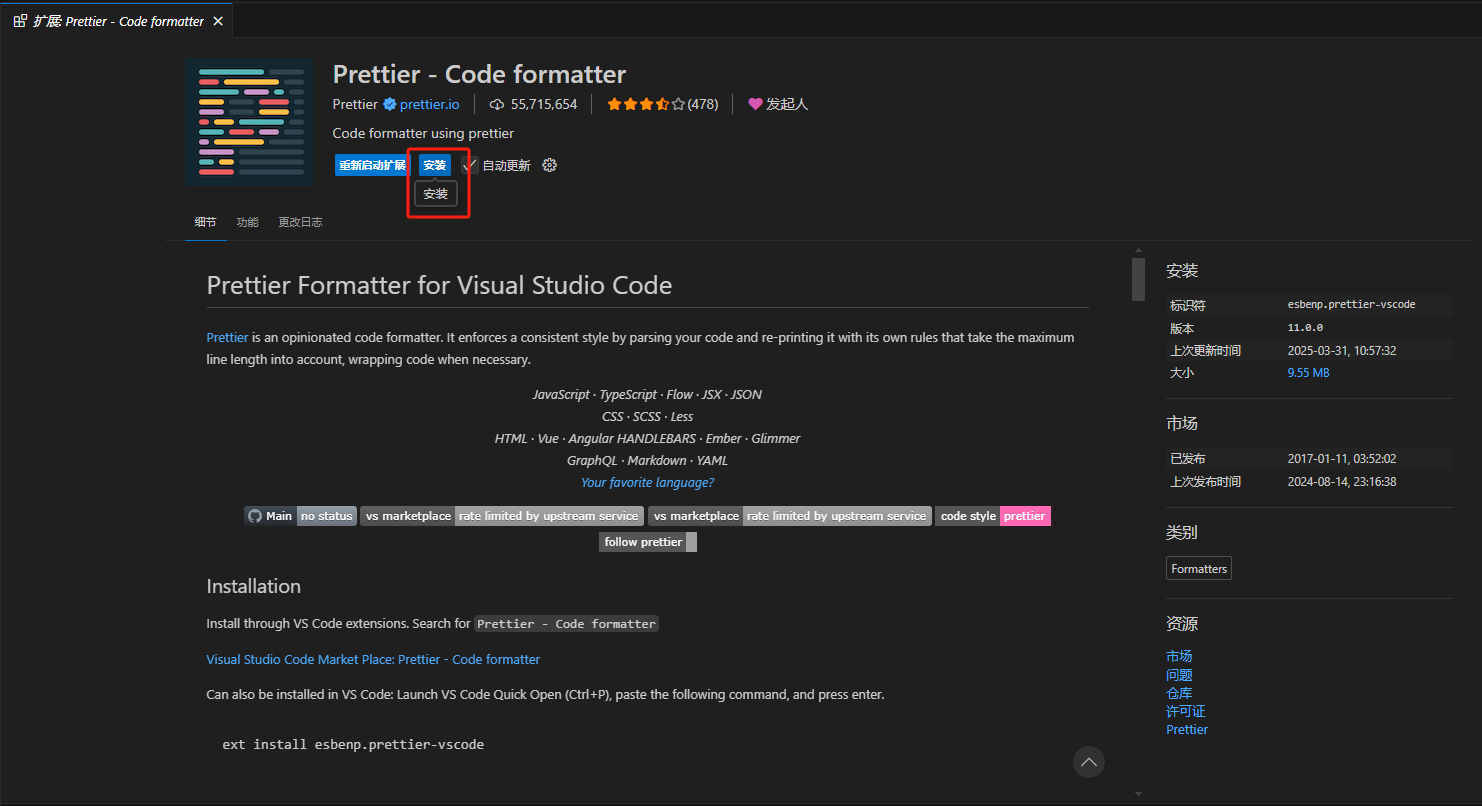The width and height of the screenshot is (1482, 806).
Task: Click the 重新启动扩展 button
Action: [x=373, y=165]
